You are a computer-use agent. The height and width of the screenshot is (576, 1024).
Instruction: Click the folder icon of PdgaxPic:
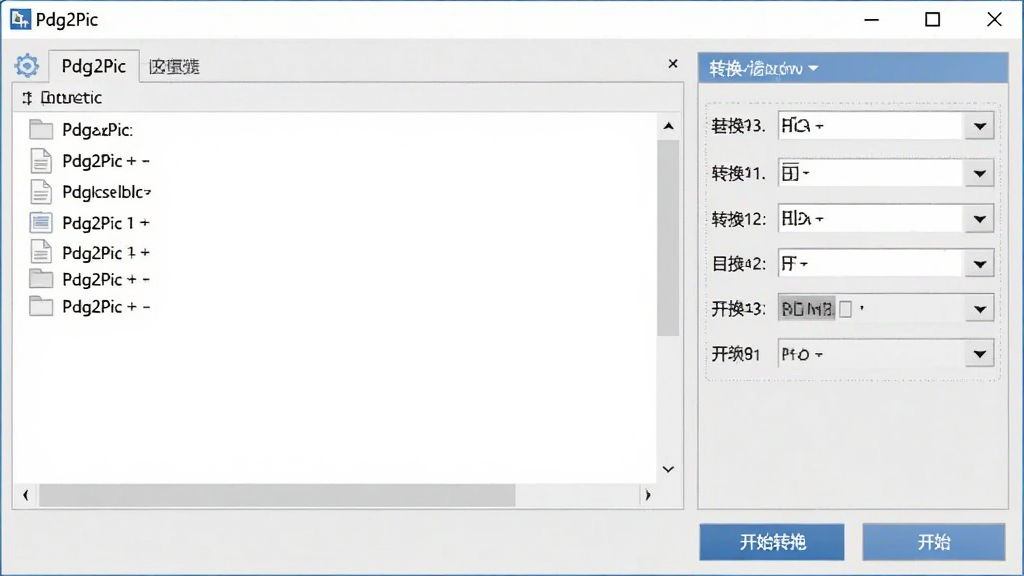coord(40,130)
